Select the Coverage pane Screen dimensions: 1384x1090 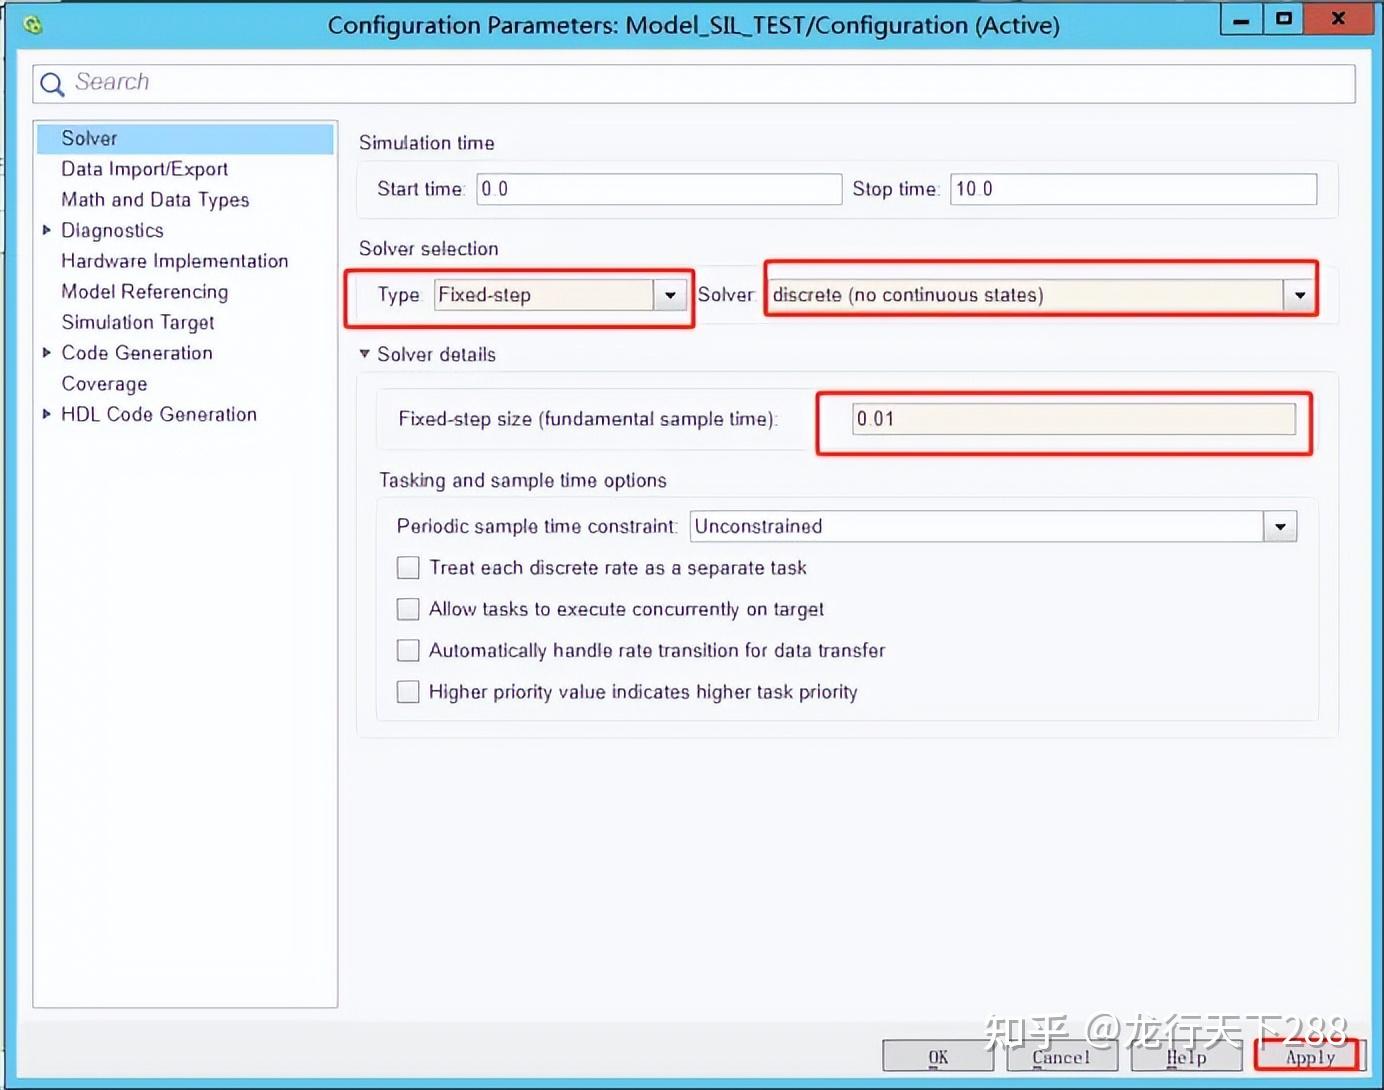pyautogui.click(x=104, y=384)
